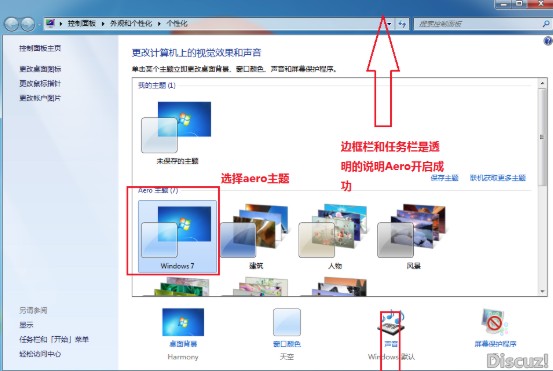Open 更改鼠标指针 link
The height and width of the screenshot is (371, 553).
tap(40, 83)
